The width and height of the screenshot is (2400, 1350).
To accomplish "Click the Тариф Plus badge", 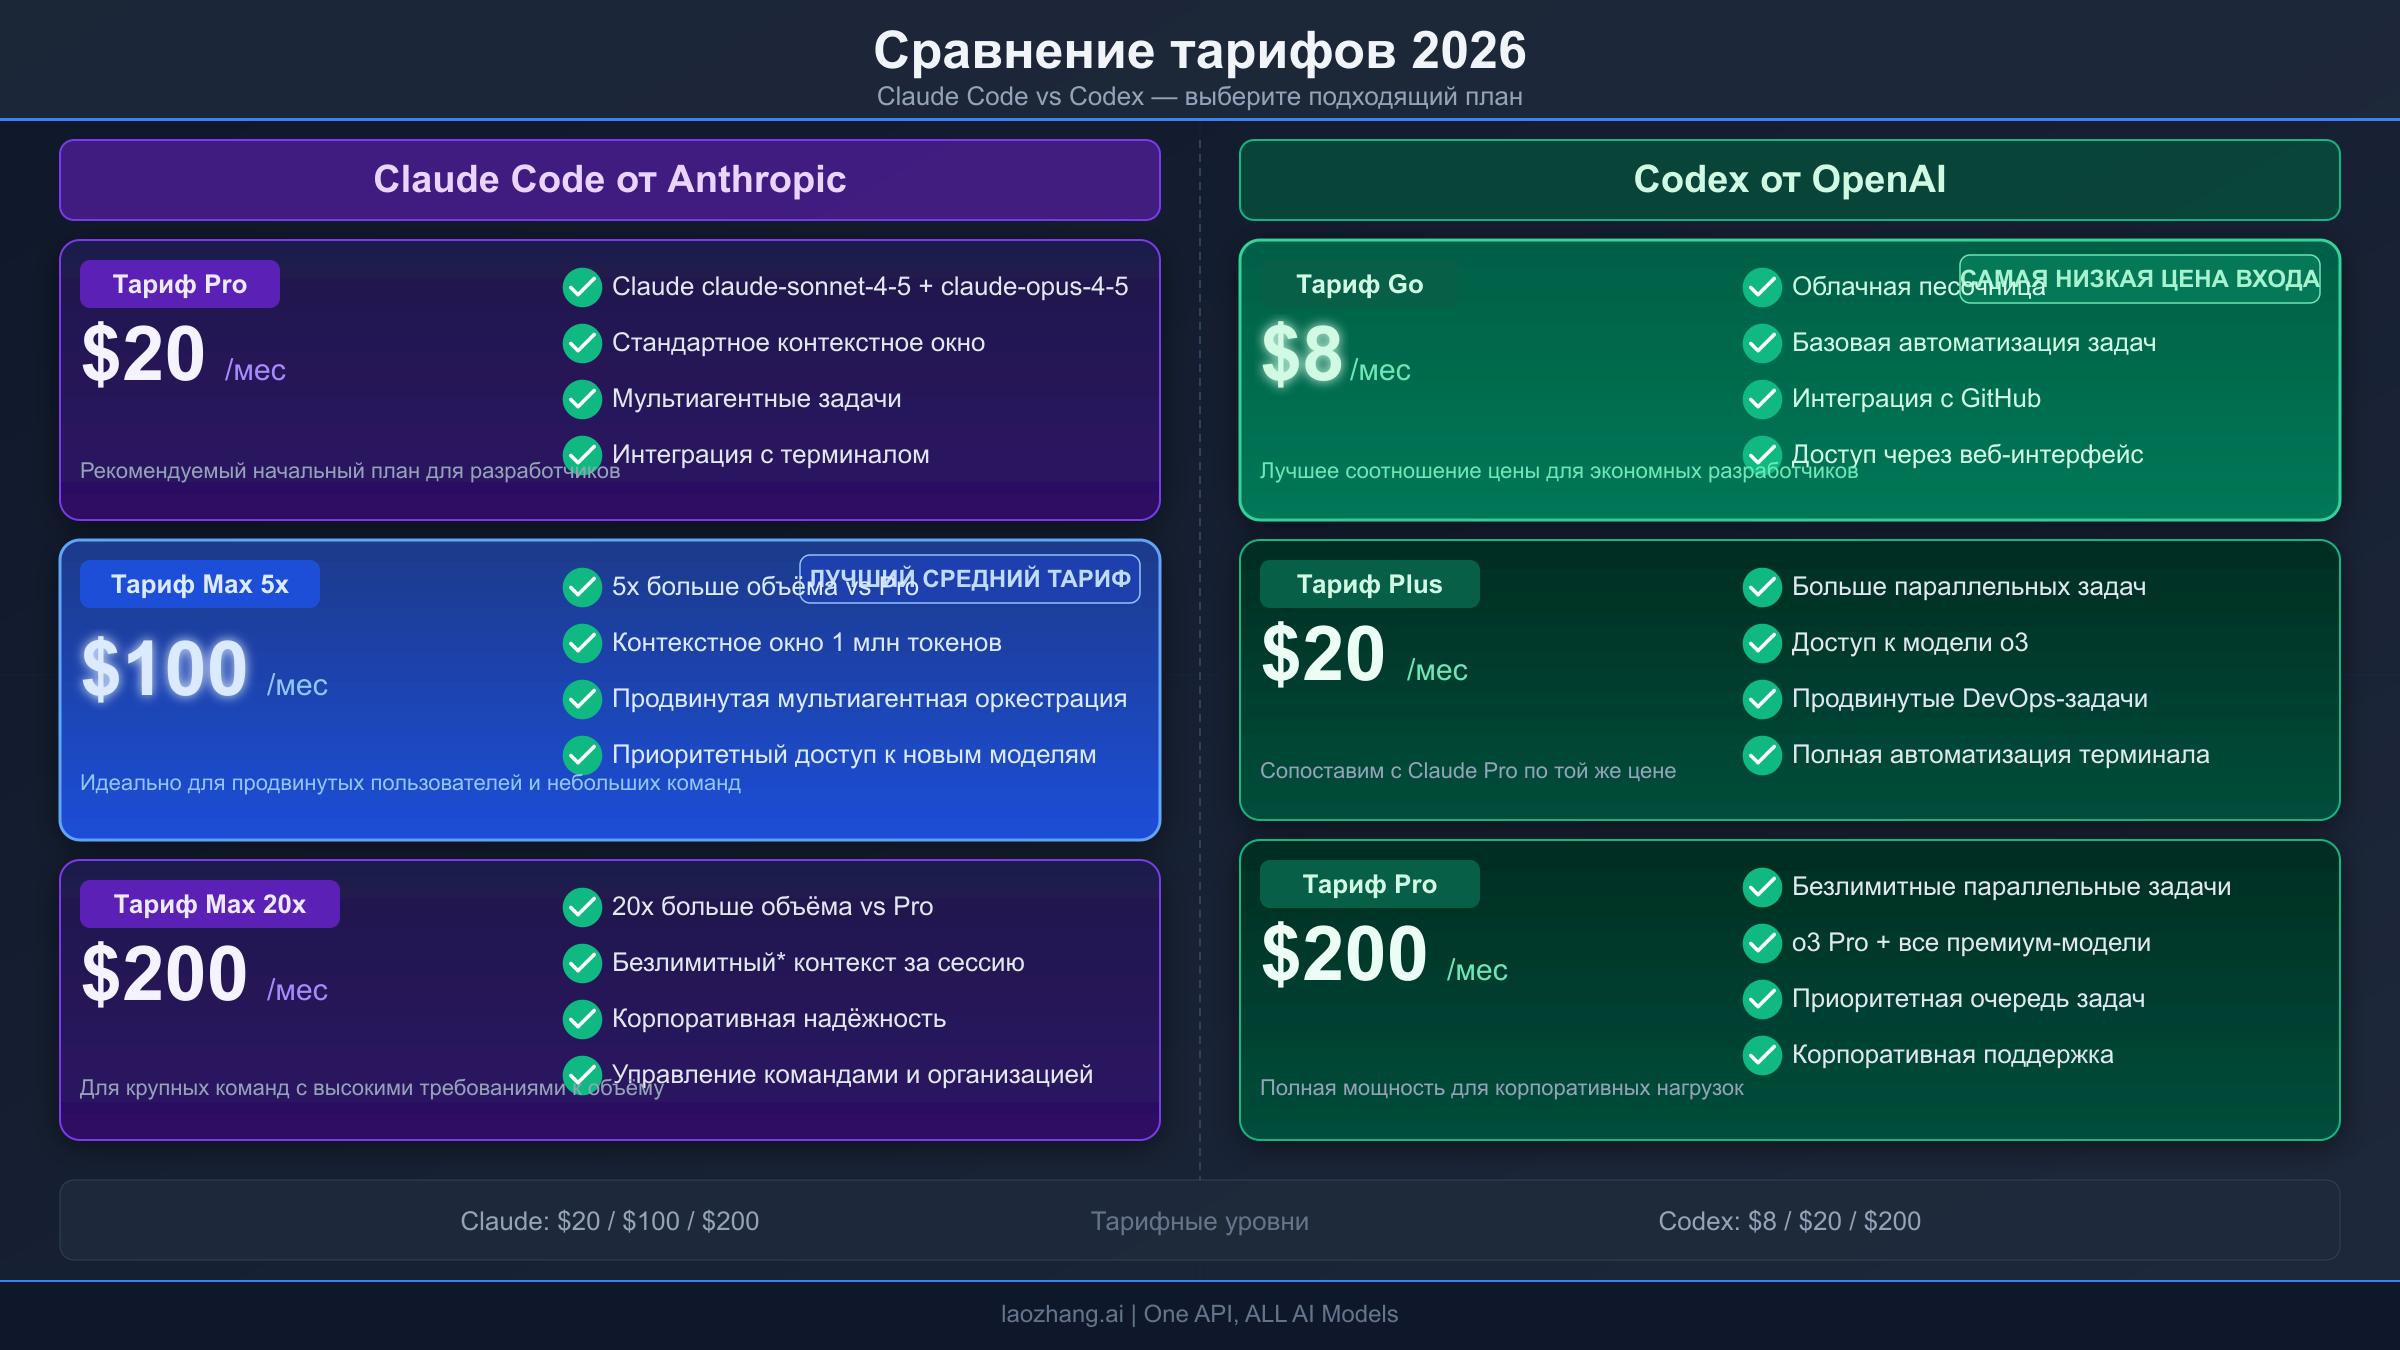I will tap(1369, 583).
